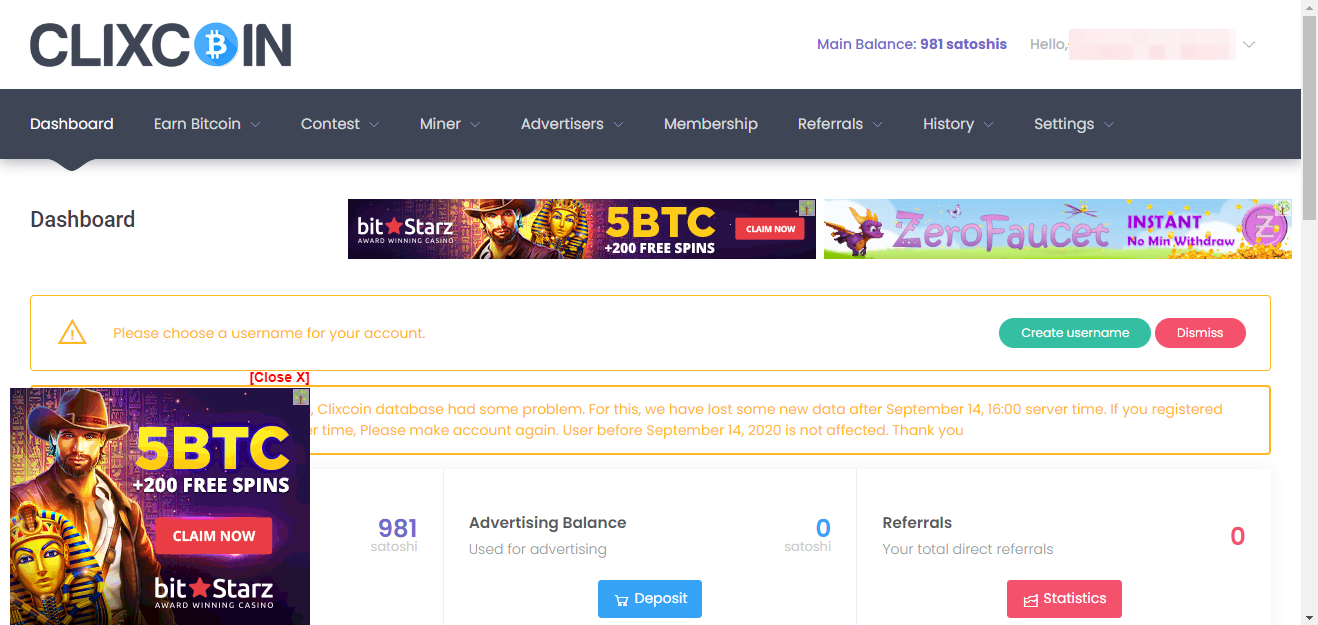Click the warning triangle icon in the username alert
The width and height of the screenshot is (1318, 625).
[x=72, y=333]
